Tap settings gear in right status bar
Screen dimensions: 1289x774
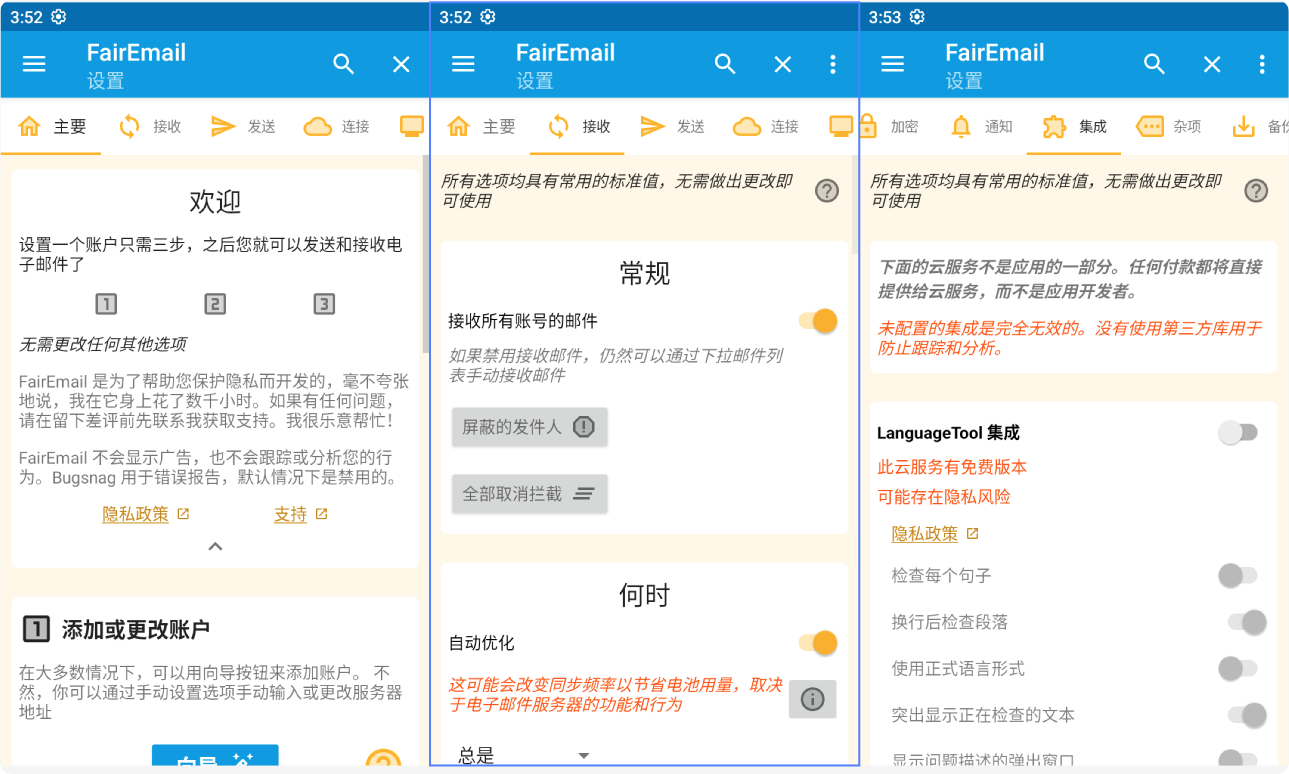tap(917, 17)
